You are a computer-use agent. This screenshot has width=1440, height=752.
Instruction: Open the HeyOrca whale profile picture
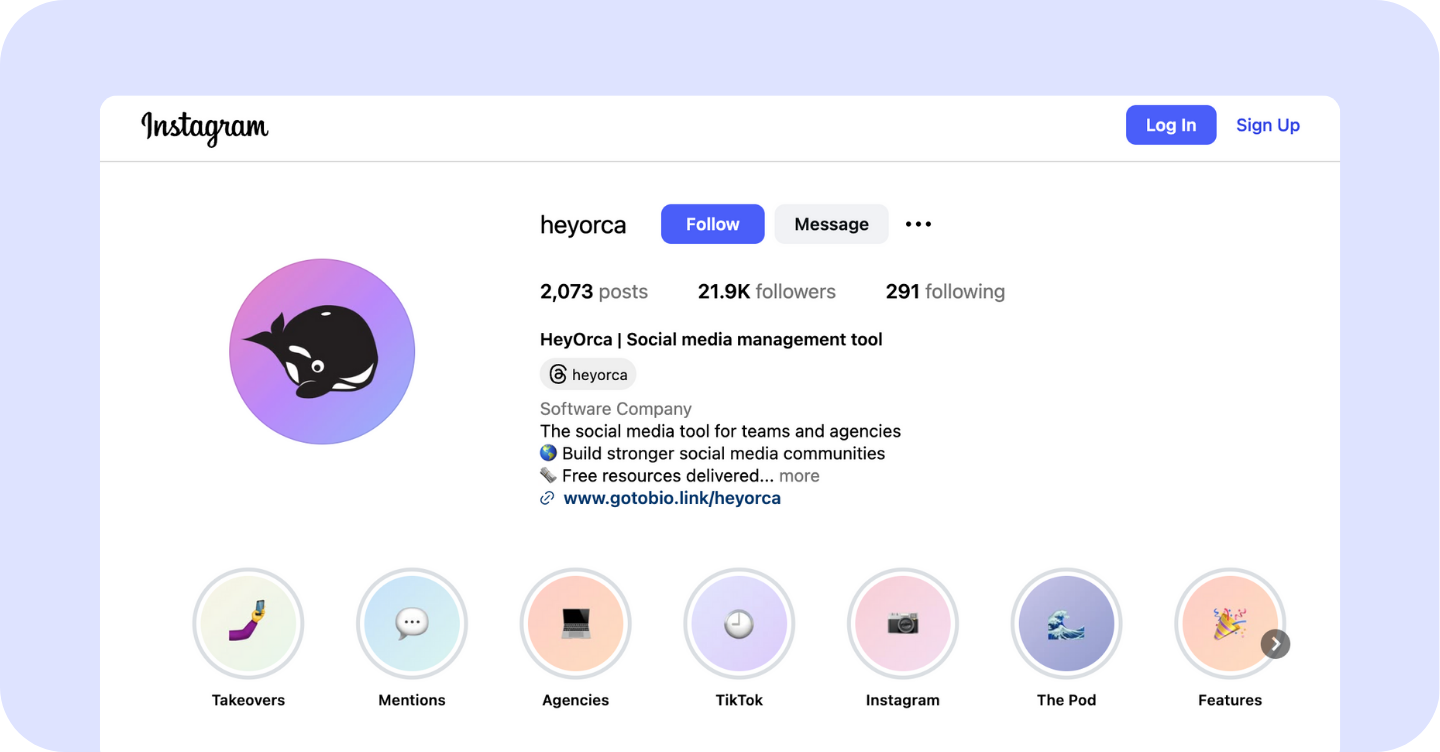pos(322,351)
